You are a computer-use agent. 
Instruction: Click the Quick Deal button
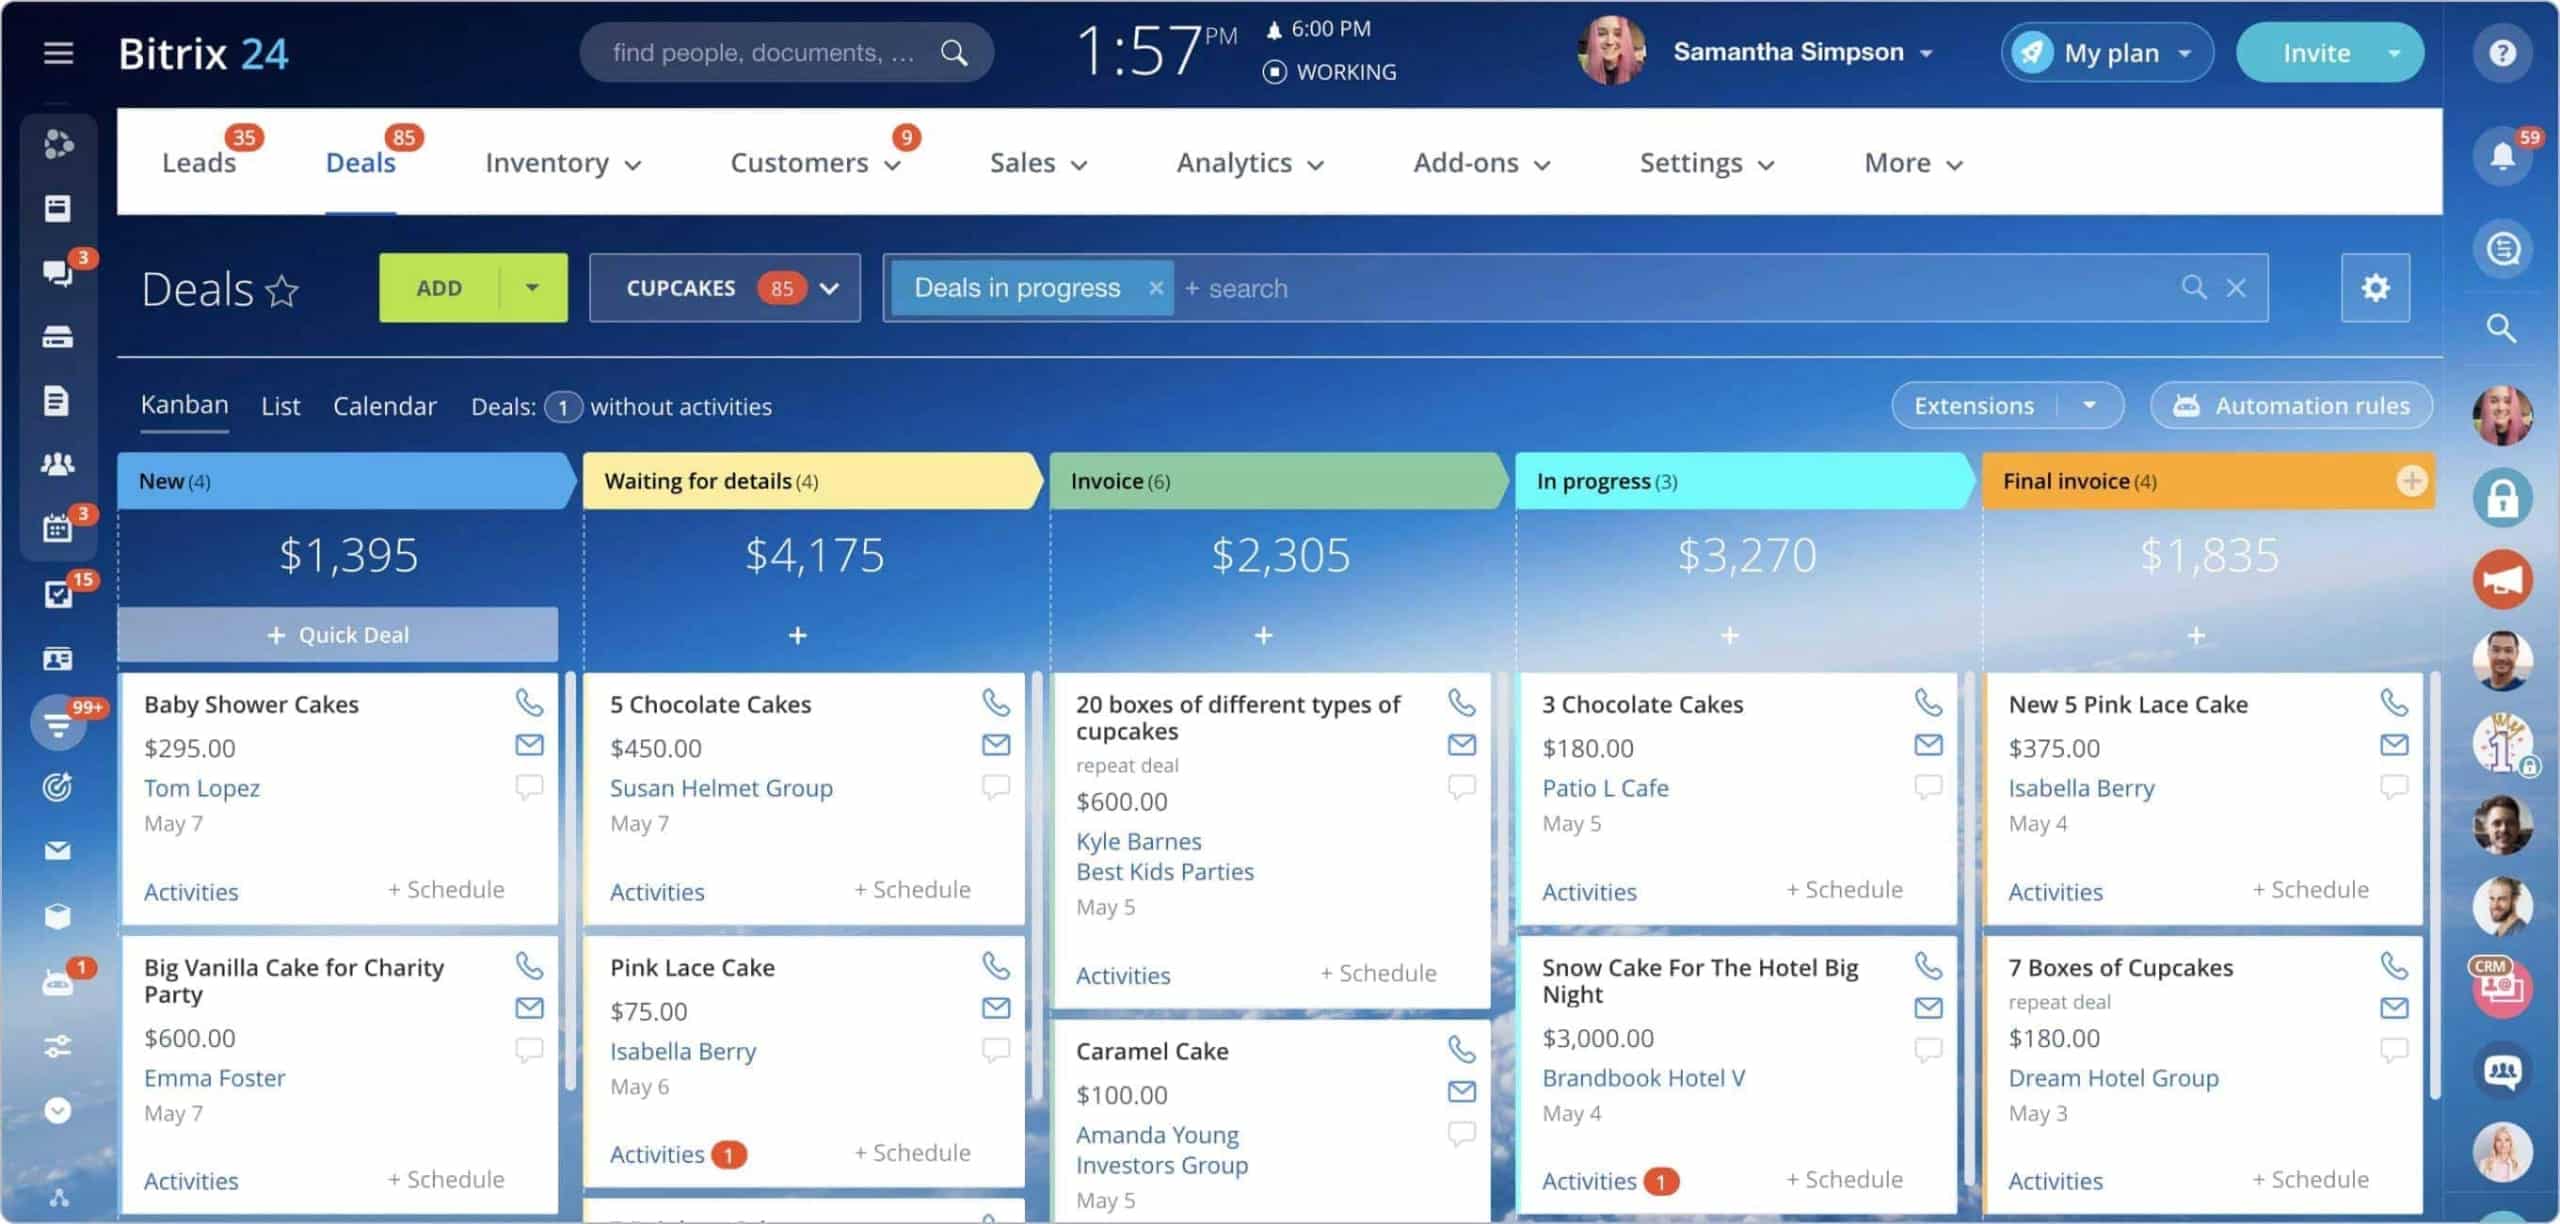tap(338, 635)
